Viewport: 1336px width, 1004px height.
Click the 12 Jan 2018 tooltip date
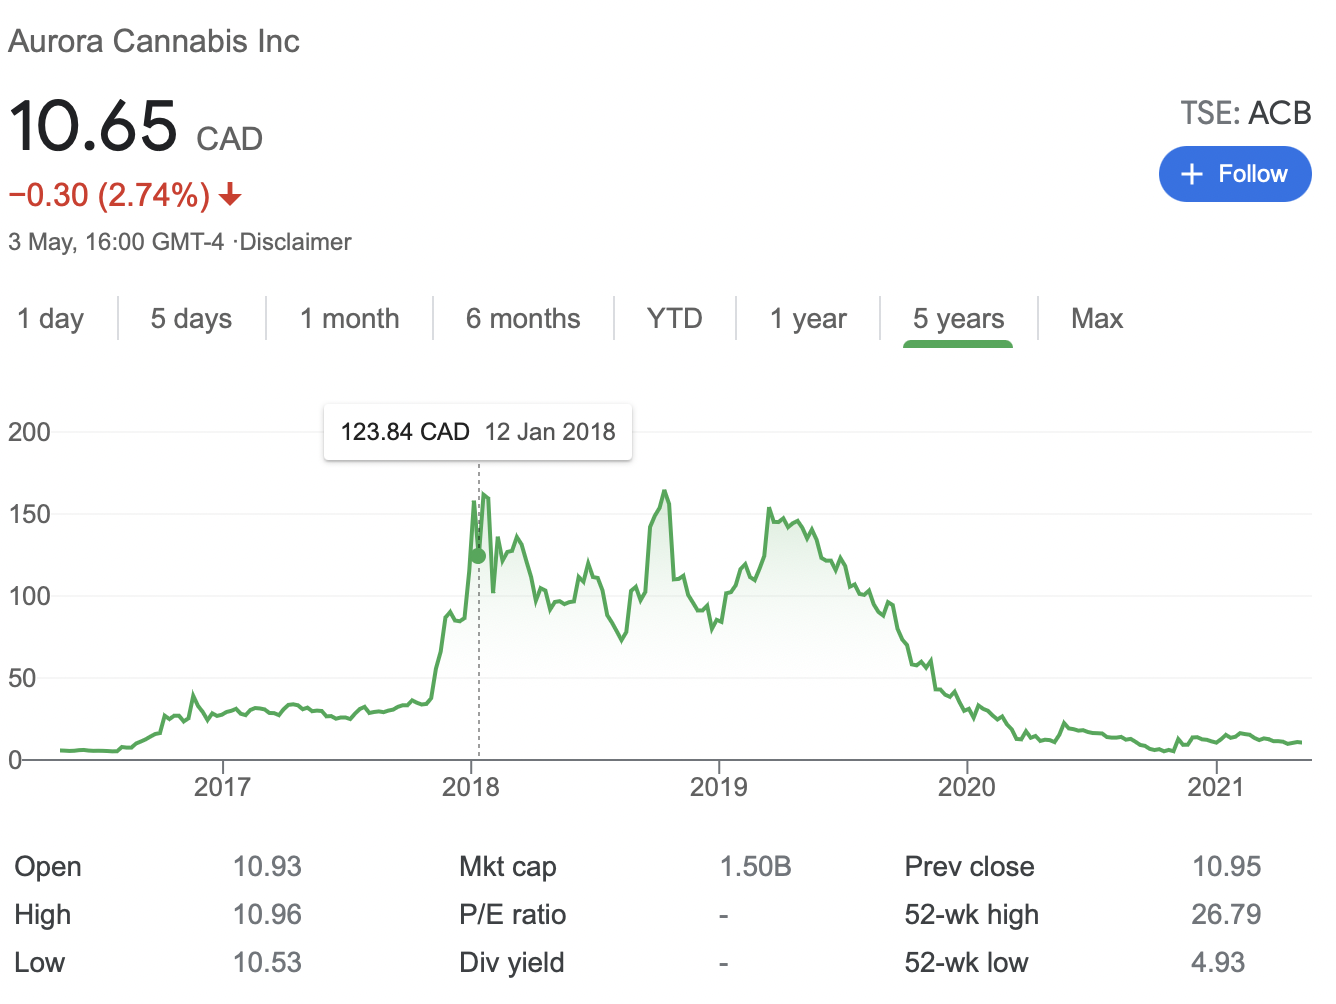pos(551,432)
